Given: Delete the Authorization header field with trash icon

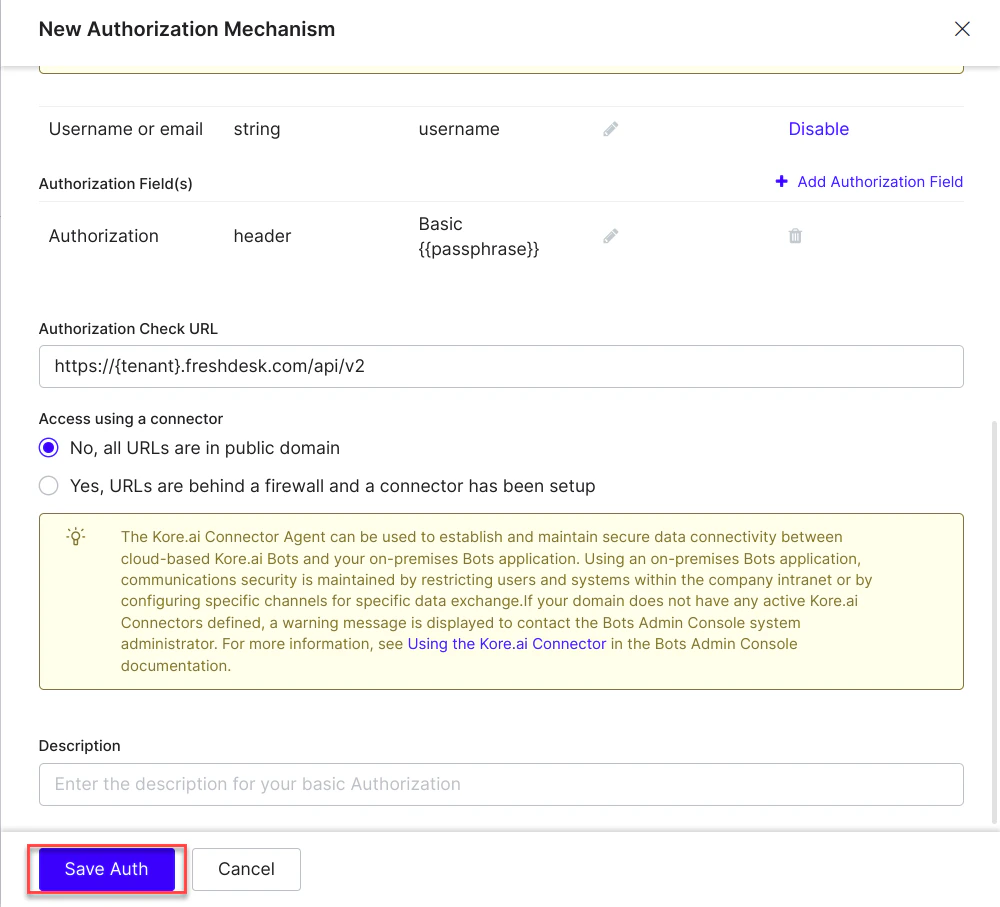Looking at the screenshot, I should coord(795,236).
